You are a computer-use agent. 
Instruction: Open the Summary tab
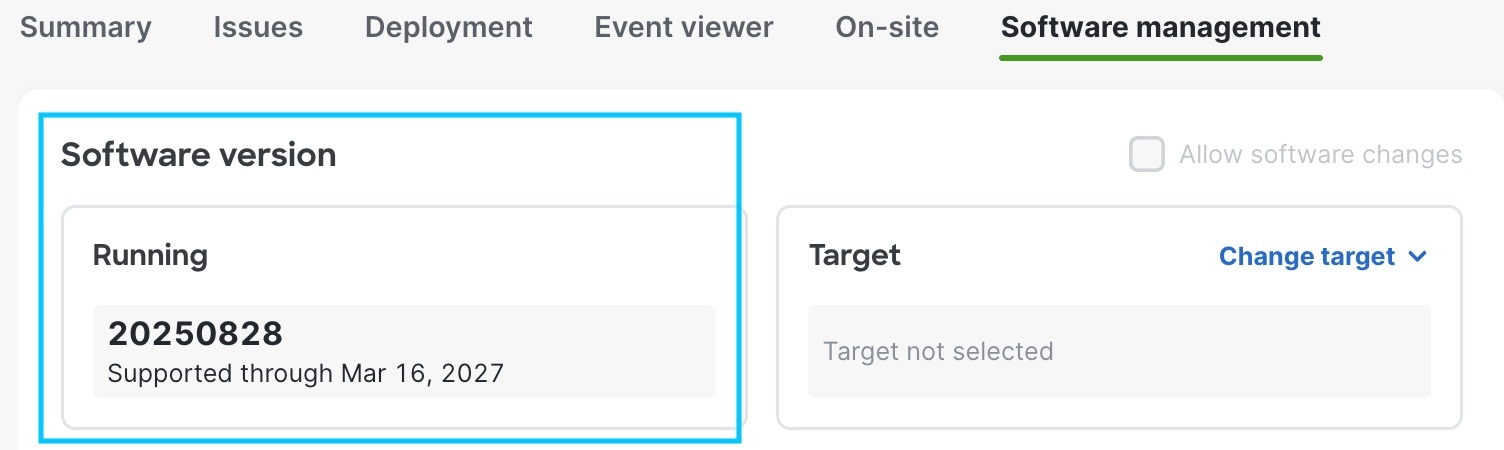coord(85,27)
